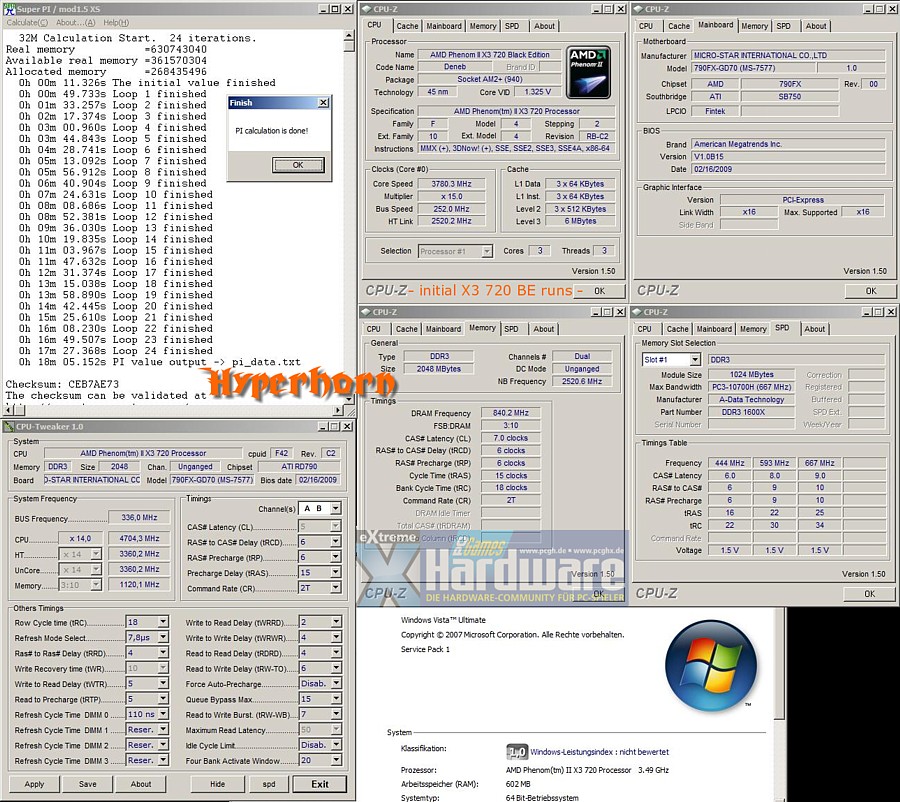Open Read to Read Delay (tRDRD) dropdown
This screenshot has height=802, width=900.
pos(336,653)
